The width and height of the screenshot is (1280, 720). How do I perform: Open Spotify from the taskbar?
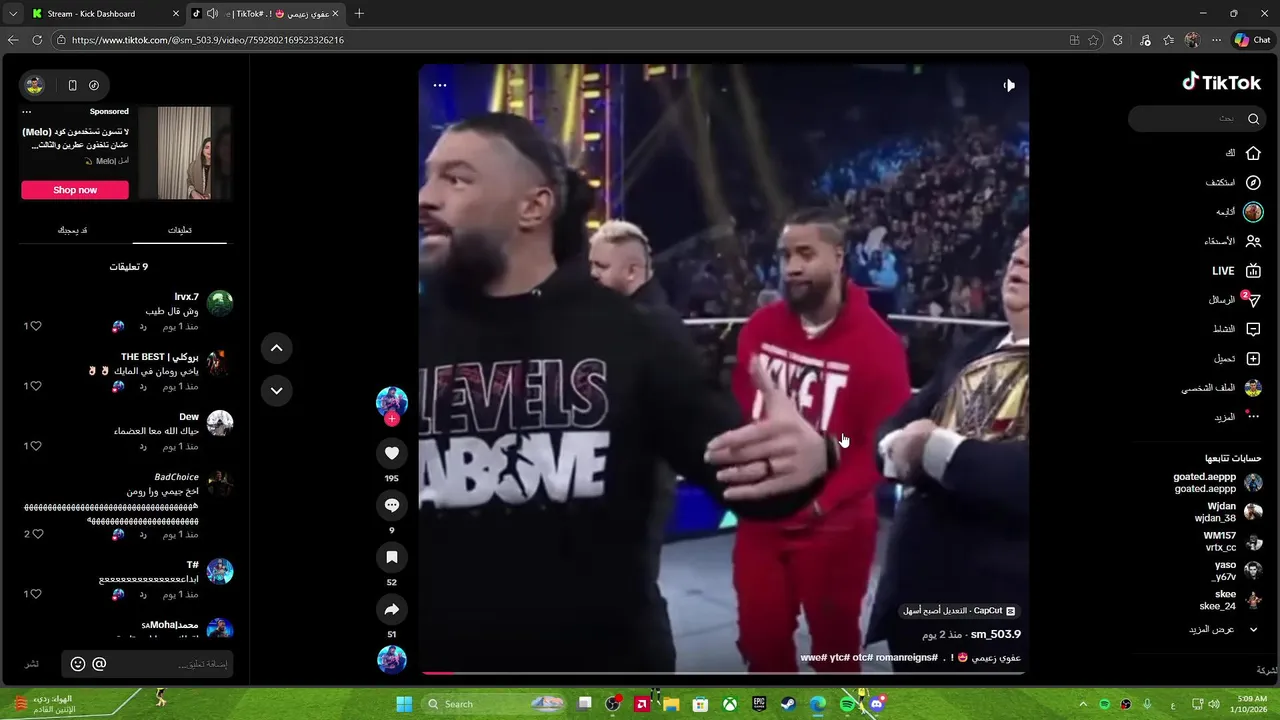(x=847, y=704)
